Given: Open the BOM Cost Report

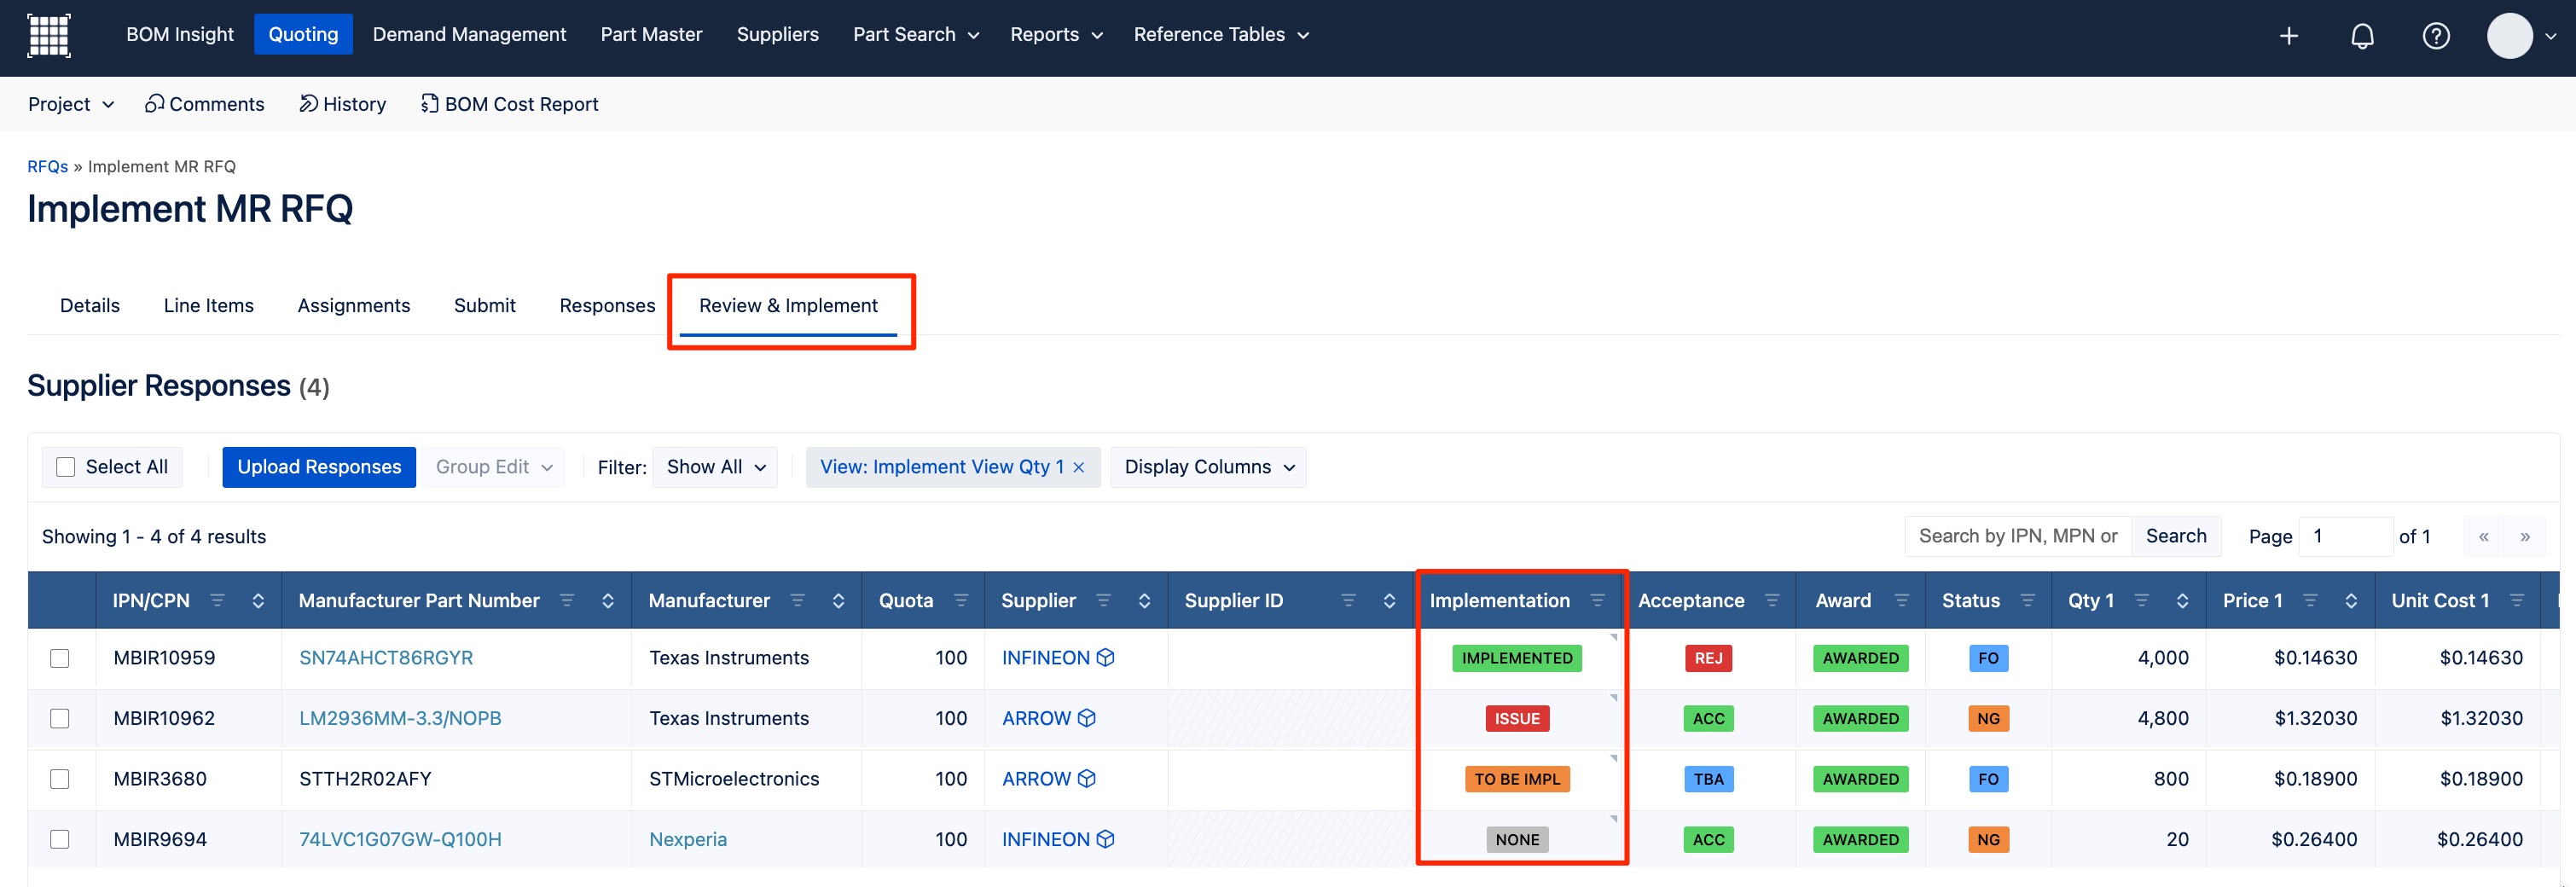Looking at the screenshot, I should click(x=509, y=104).
